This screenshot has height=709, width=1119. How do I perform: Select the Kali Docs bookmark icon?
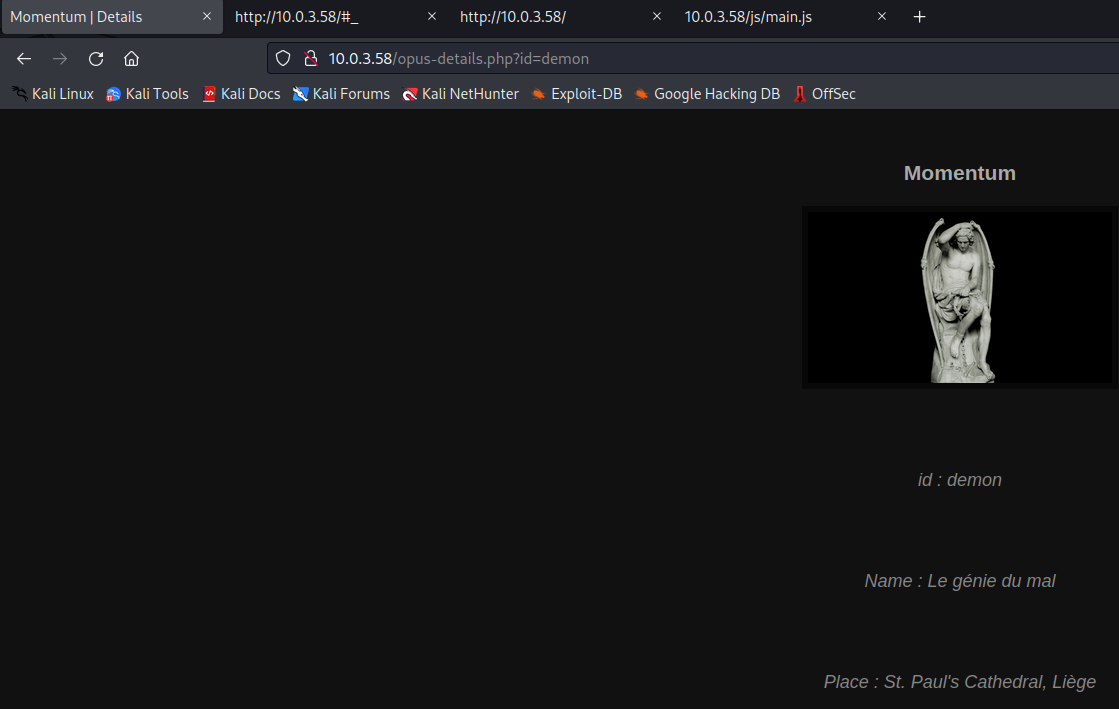209,93
